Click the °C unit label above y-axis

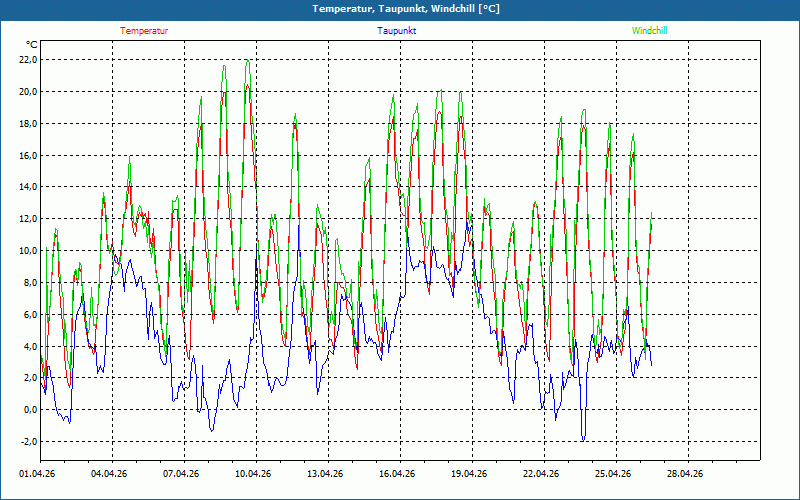32,44
